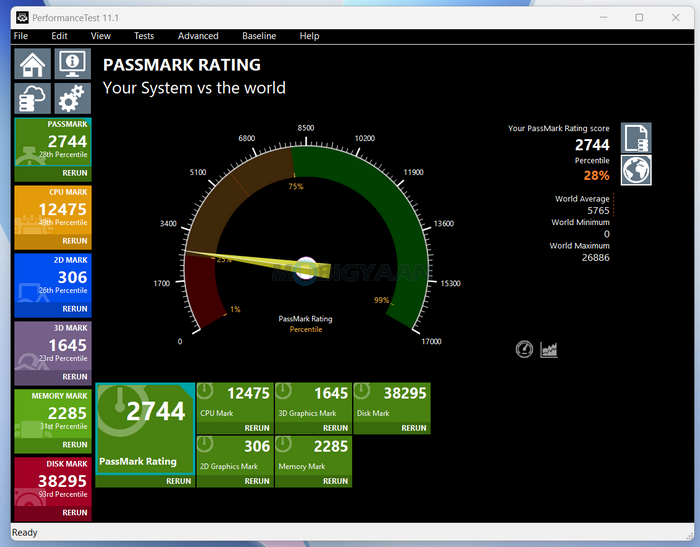This screenshot has height=547, width=700.
Task: Rerun the PASSMARK test from sidebar
Action: click(75, 173)
